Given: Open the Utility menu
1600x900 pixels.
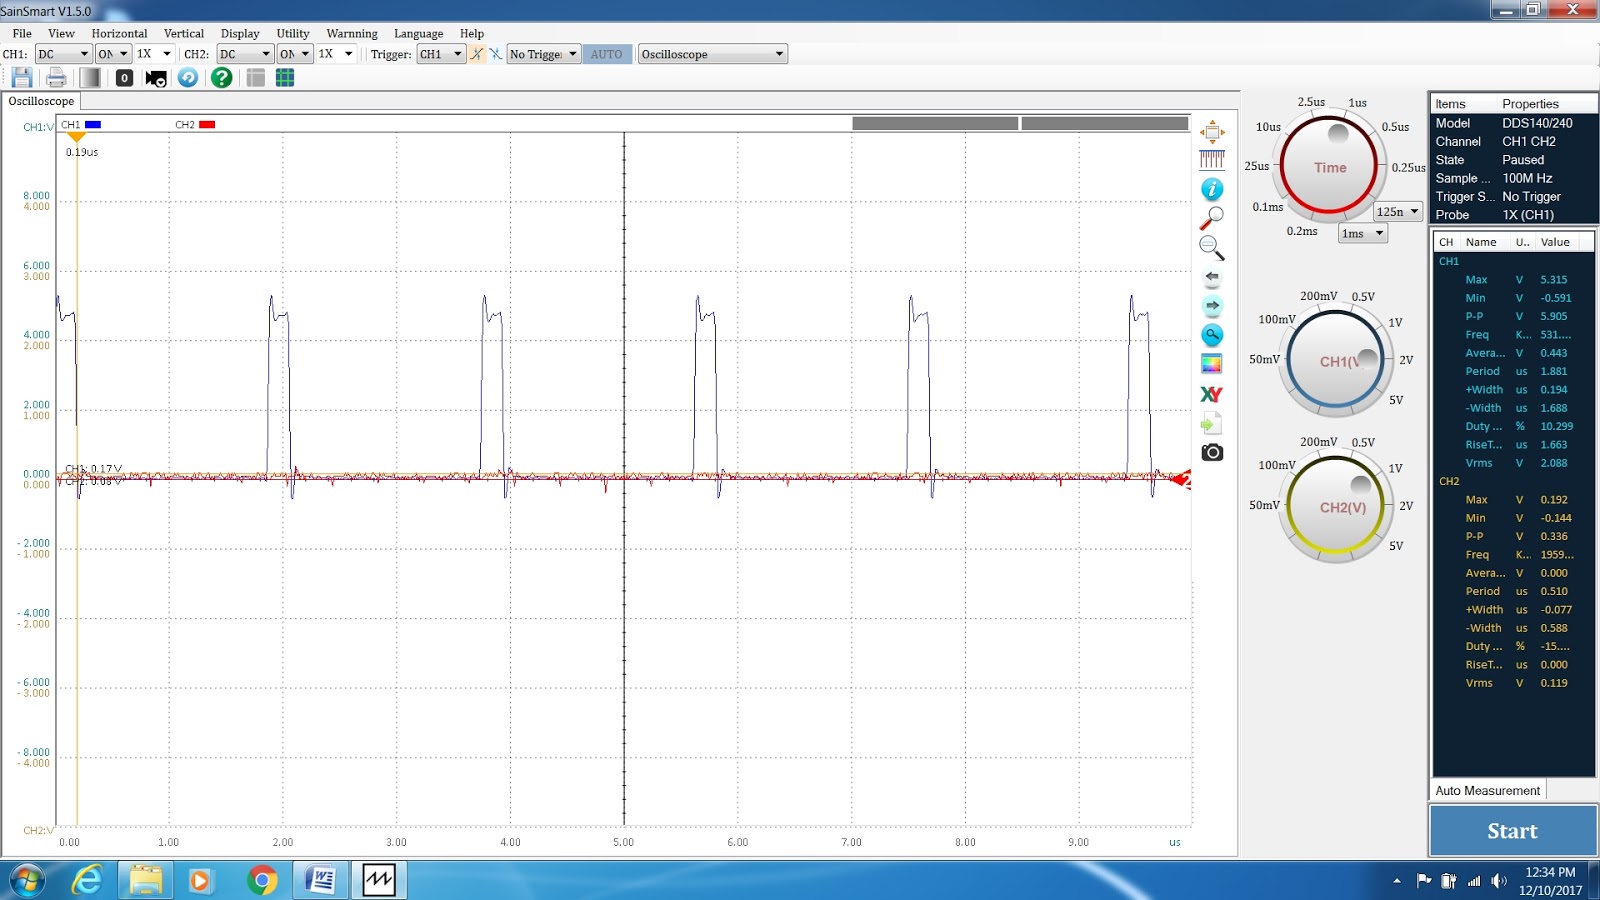Looking at the screenshot, I should pos(293,33).
